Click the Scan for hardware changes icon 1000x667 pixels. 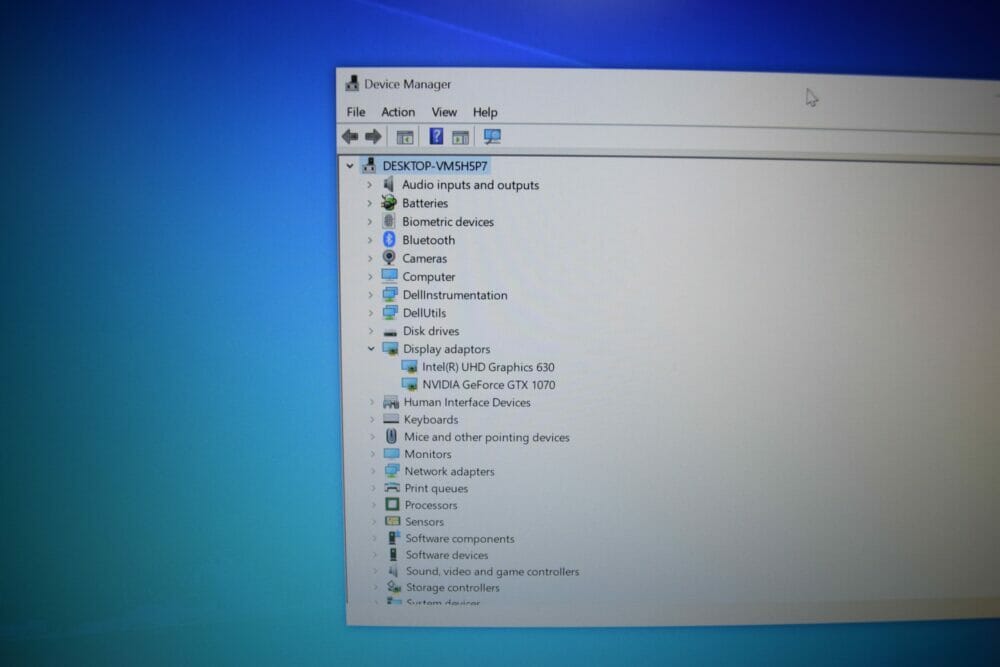492,136
